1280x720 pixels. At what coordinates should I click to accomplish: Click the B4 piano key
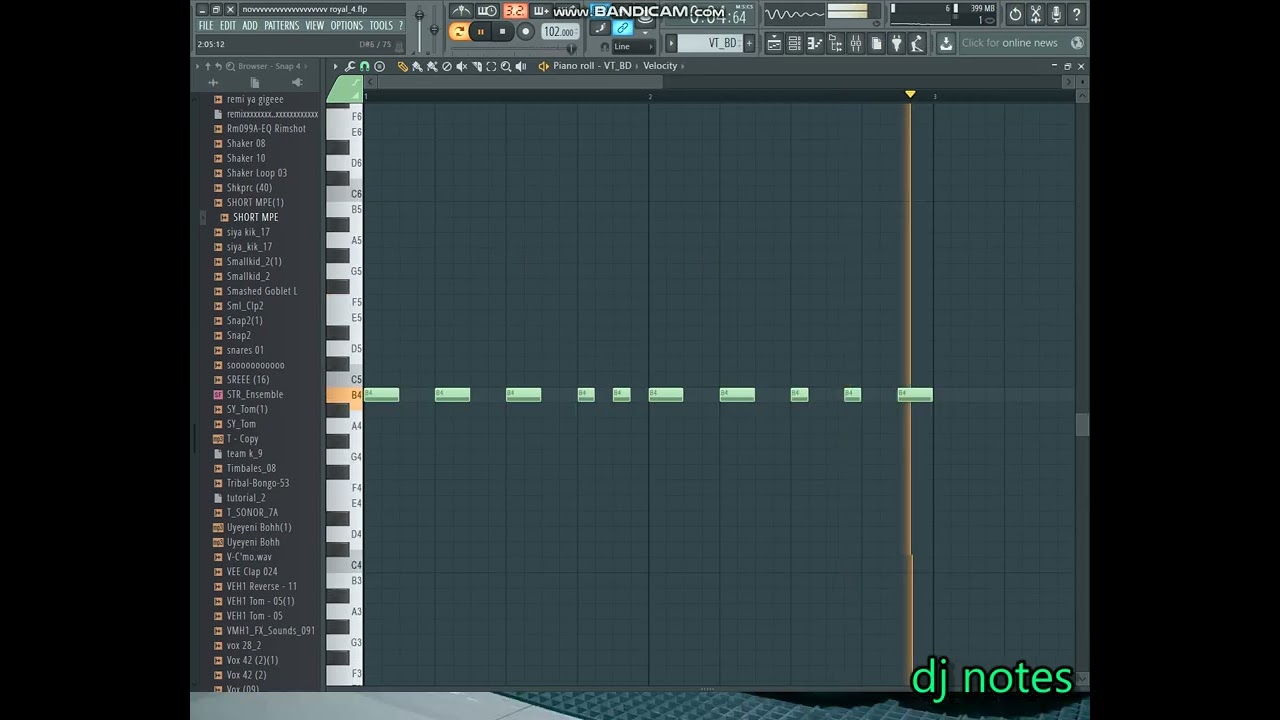click(344, 395)
